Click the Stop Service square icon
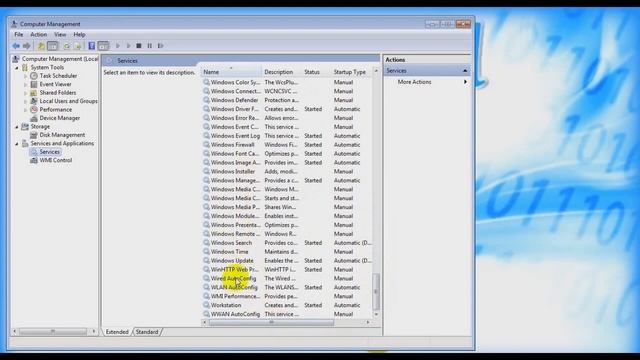Screen dimensions: 640x360 pos(139,46)
